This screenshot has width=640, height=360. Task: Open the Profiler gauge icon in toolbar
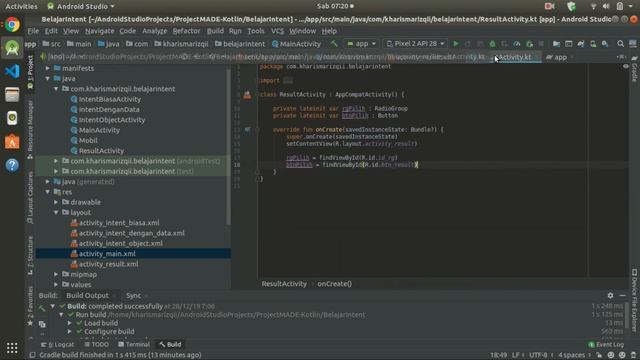(x=517, y=44)
